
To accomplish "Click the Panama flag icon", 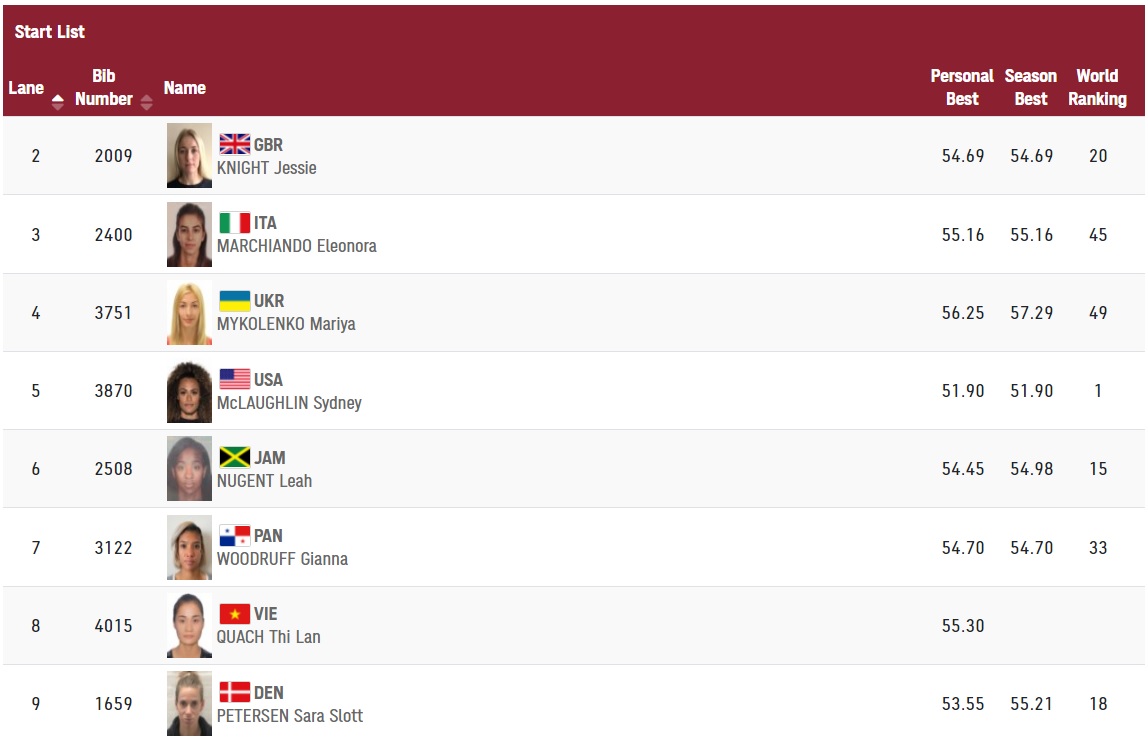I will pyautogui.click(x=235, y=536).
